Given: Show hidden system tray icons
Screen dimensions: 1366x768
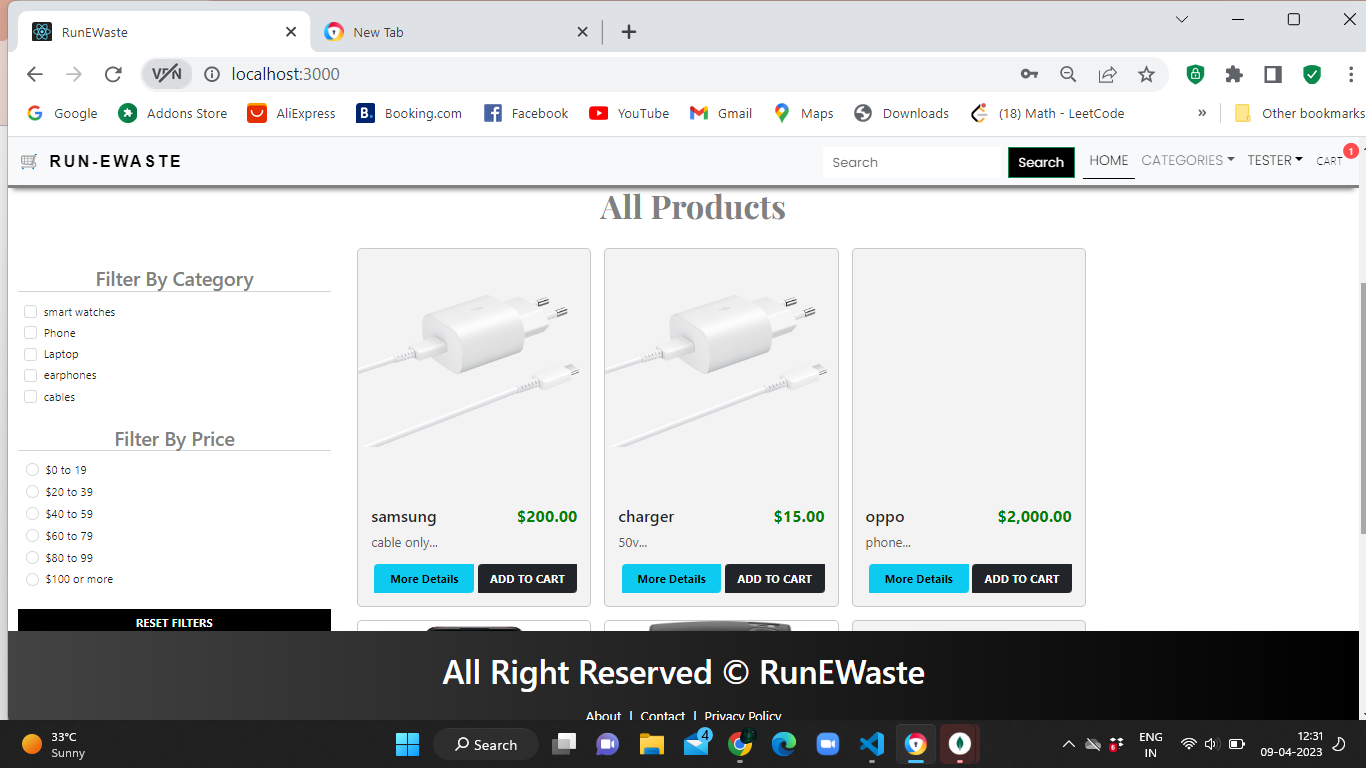Looking at the screenshot, I should click(x=1068, y=744).
